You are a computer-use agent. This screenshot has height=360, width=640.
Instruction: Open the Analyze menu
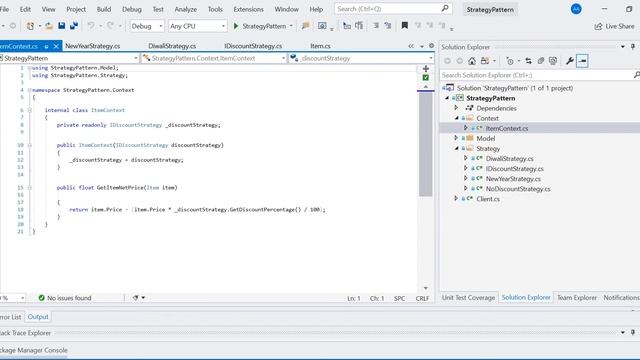point(185,9)
